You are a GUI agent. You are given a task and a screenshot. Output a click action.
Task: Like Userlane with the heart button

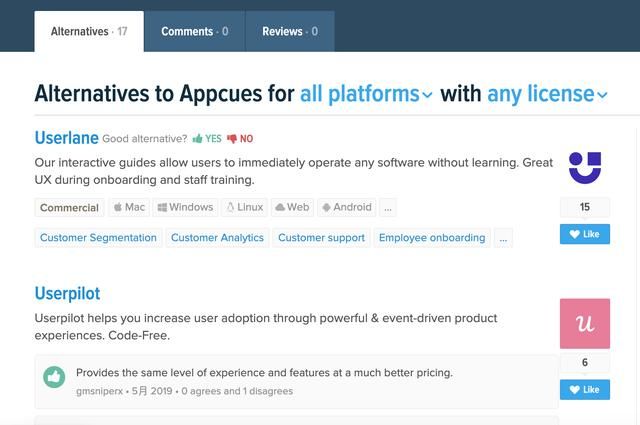tap(585, 234)
